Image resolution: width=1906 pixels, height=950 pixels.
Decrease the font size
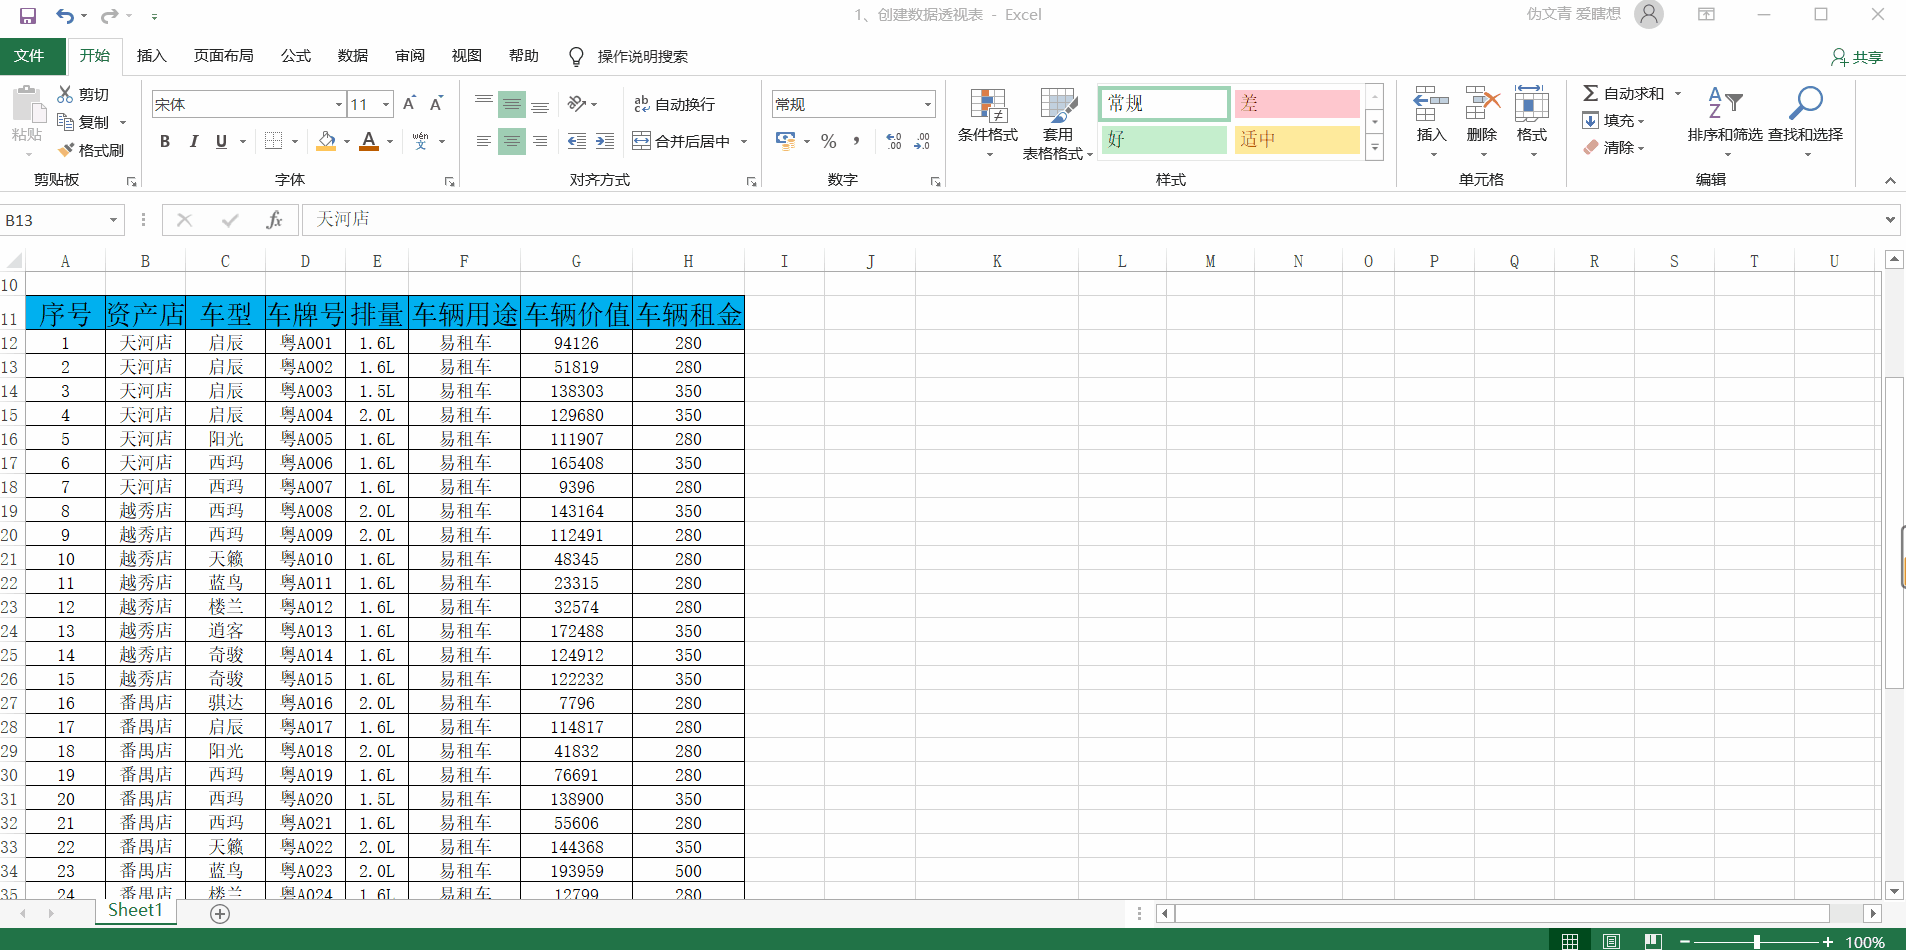pyautogui.click(x=436, y=104)
